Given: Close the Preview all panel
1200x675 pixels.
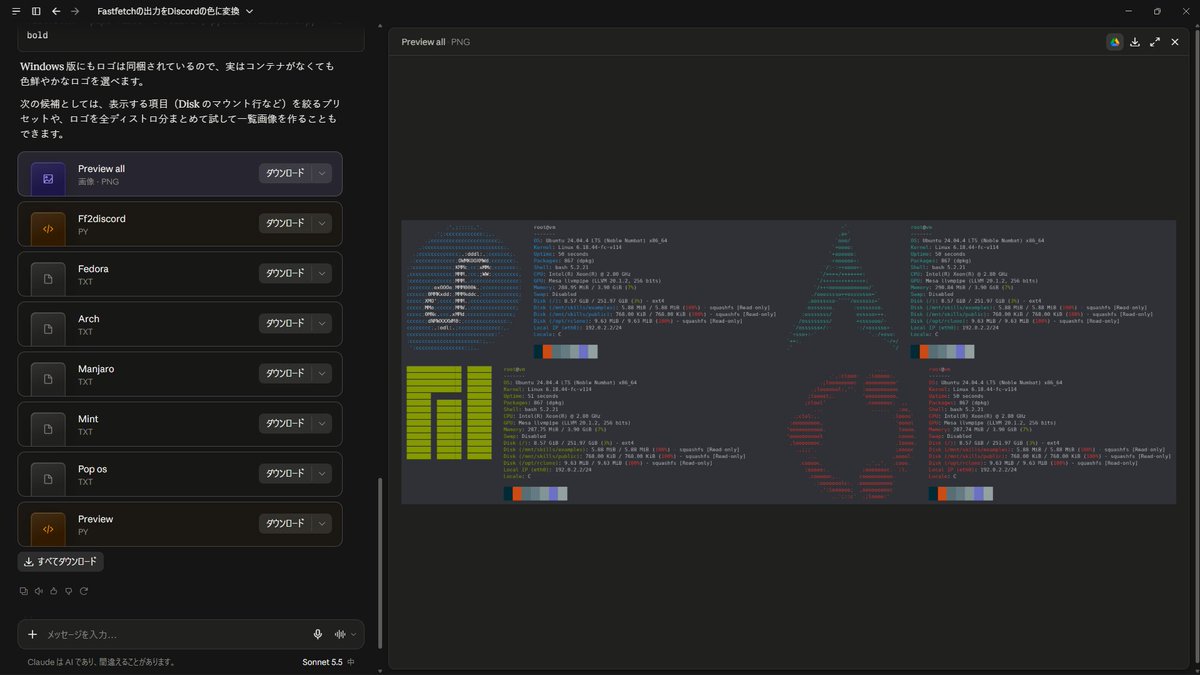Looking at the screenshot, I should point(1175,42).
